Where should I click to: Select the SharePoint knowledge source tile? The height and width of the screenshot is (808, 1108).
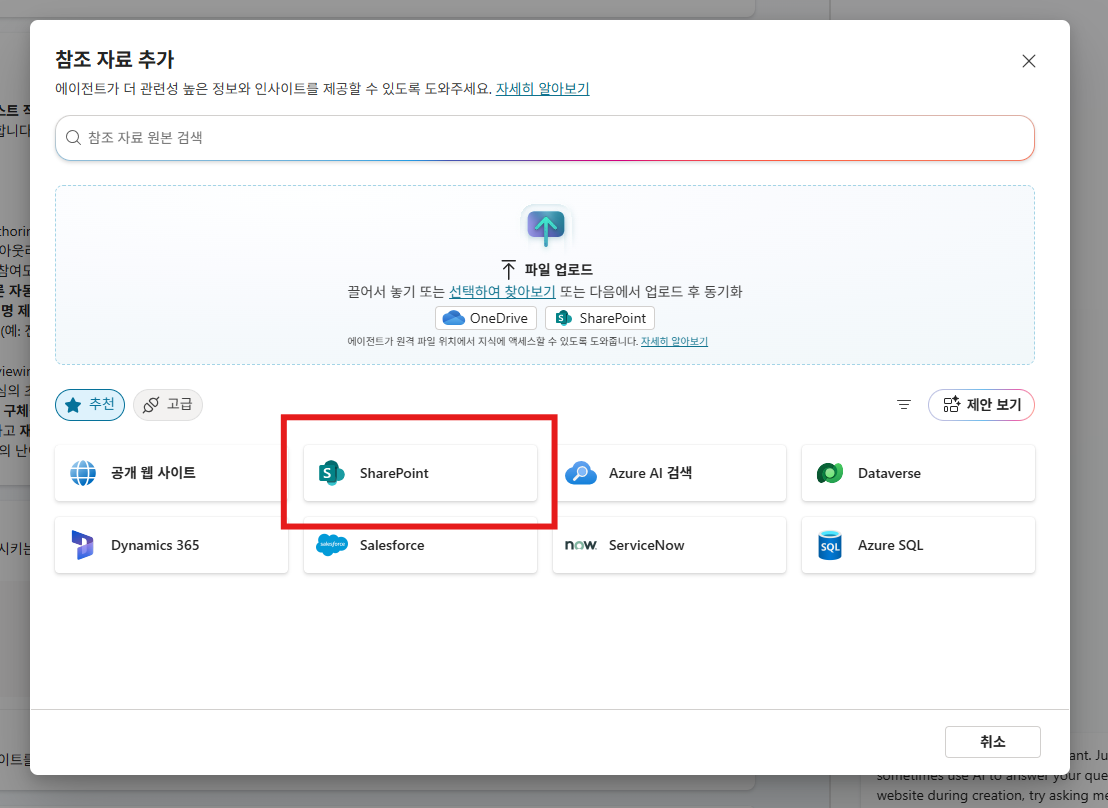coord(420,473)
